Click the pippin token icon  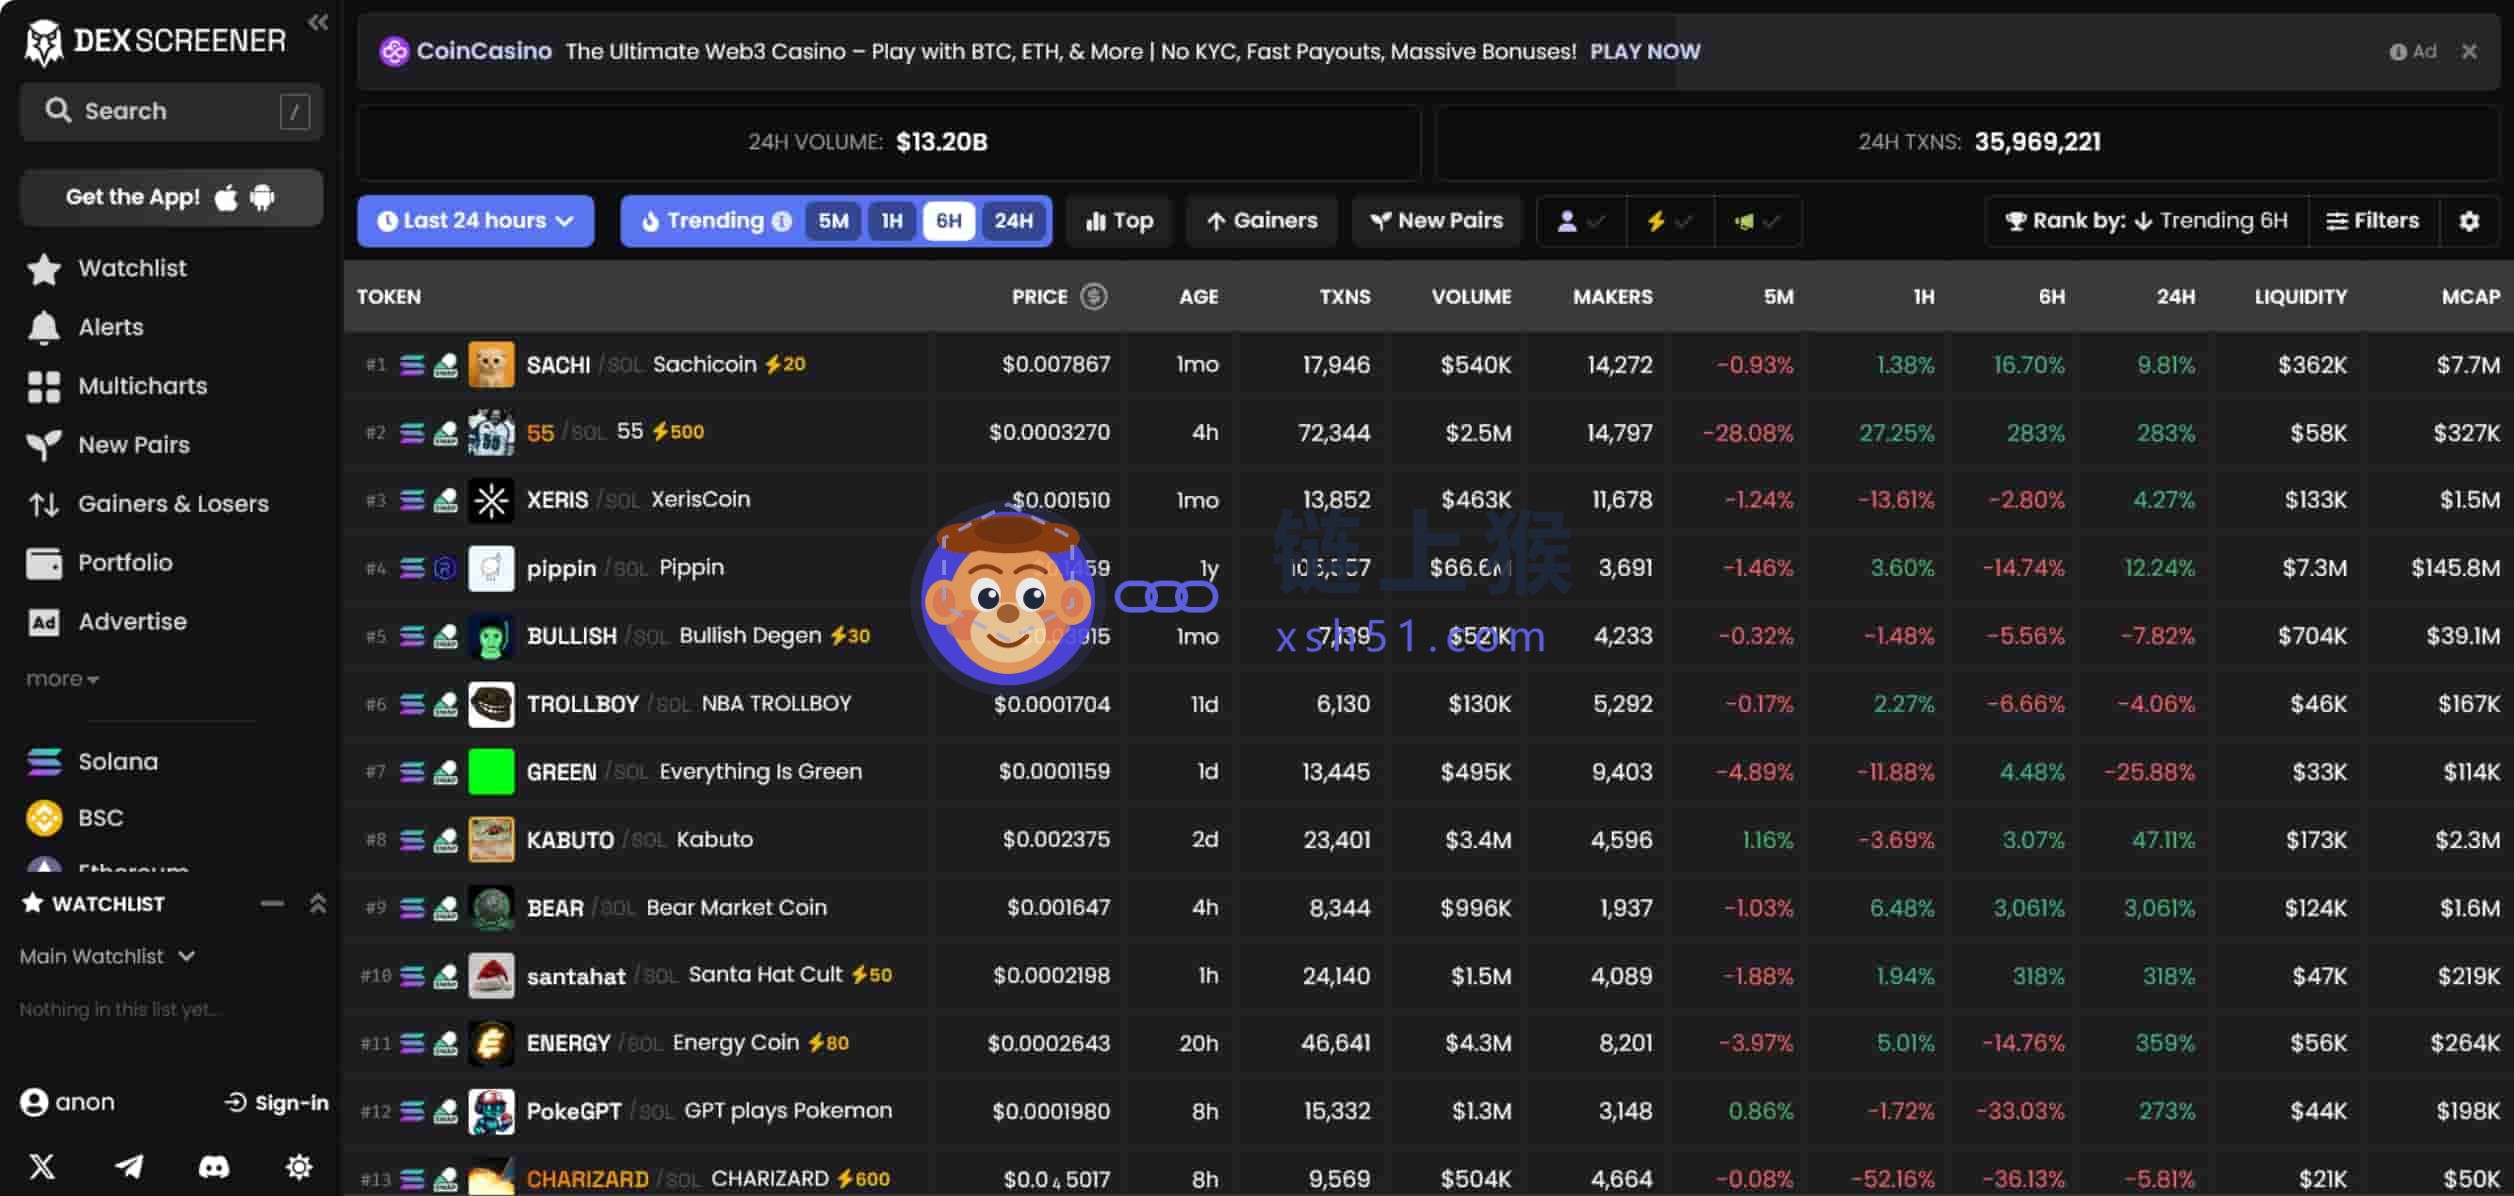[x=491, y=568]
